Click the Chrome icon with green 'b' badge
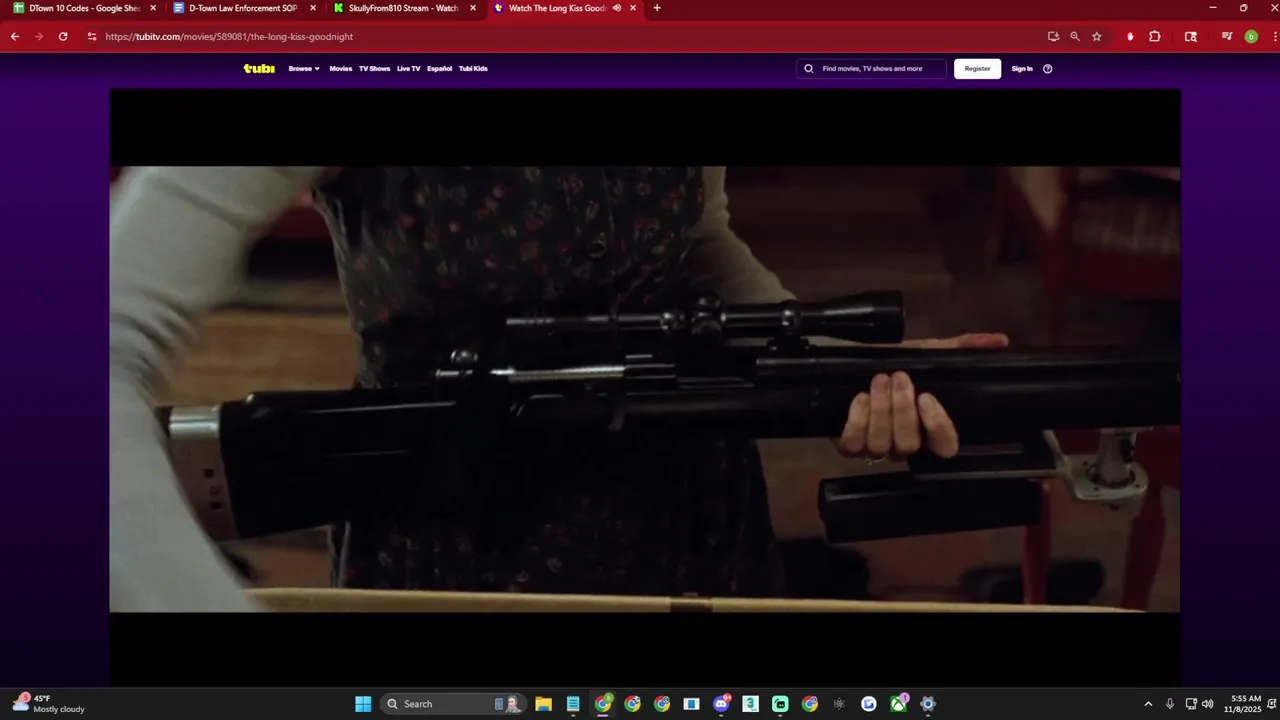Viewport: 1280px width, 720px height. click(x=603, y=704)
